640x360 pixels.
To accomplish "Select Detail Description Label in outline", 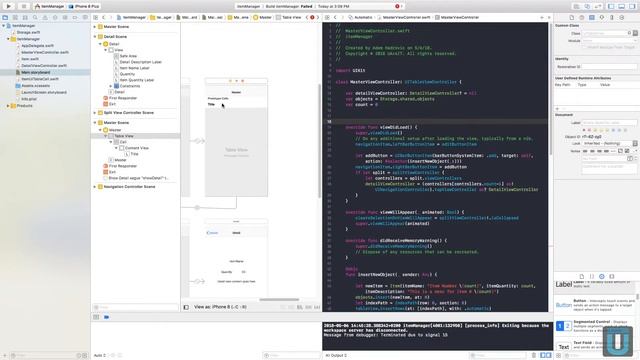I will [141, 62].
